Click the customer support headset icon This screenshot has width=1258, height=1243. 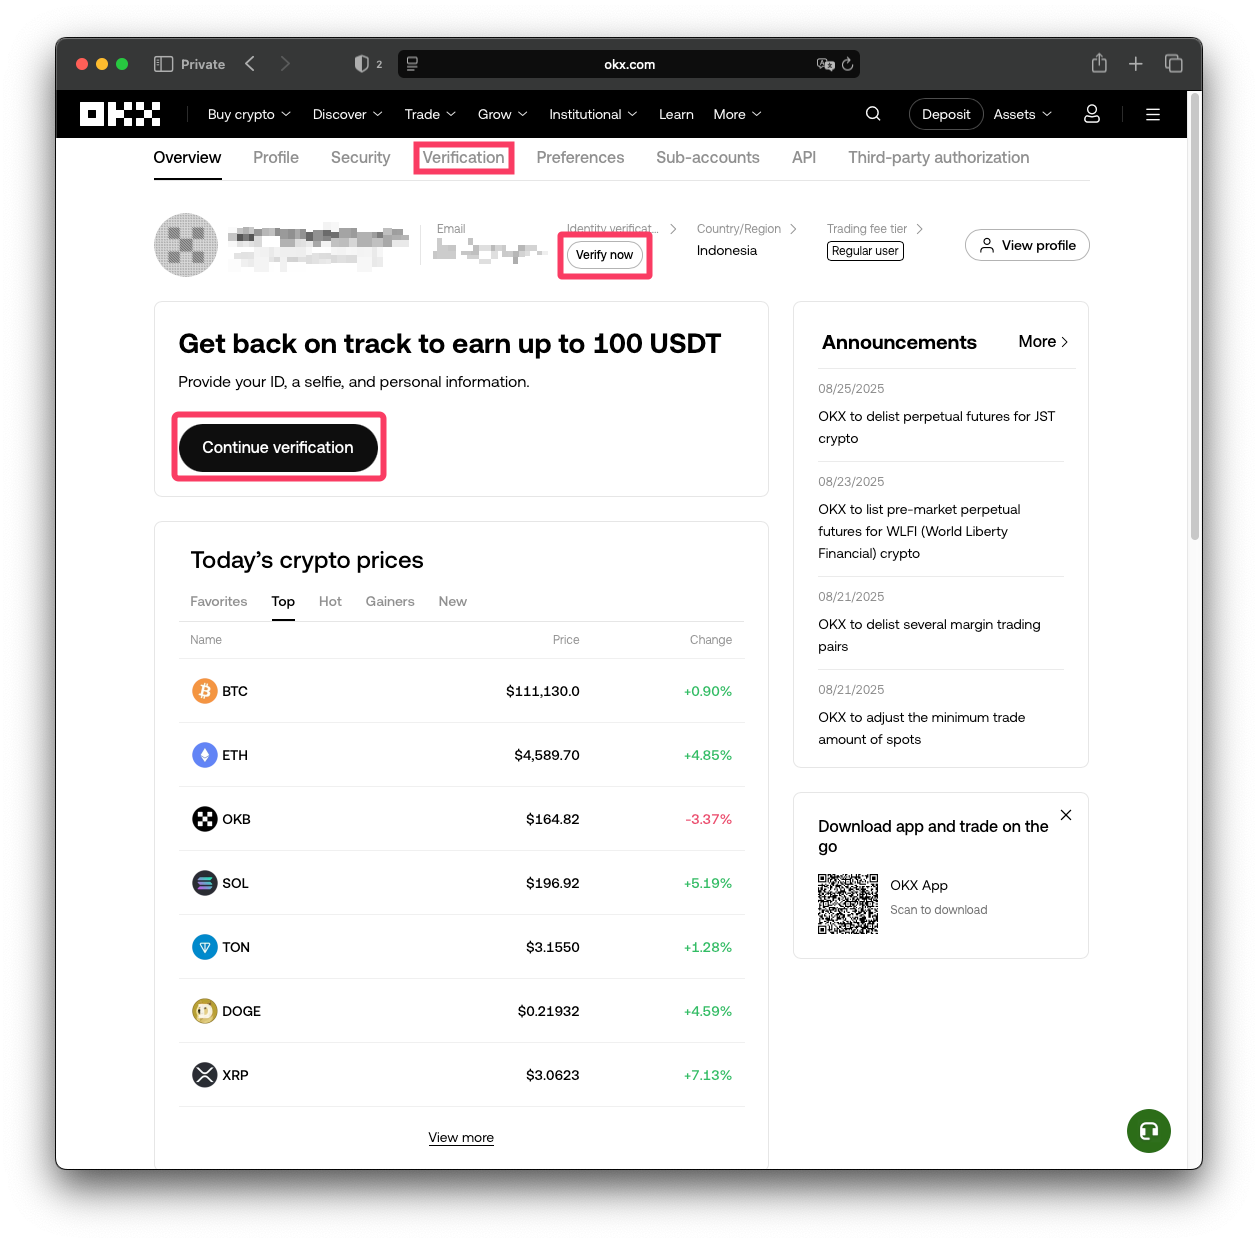(1148, 1131)
